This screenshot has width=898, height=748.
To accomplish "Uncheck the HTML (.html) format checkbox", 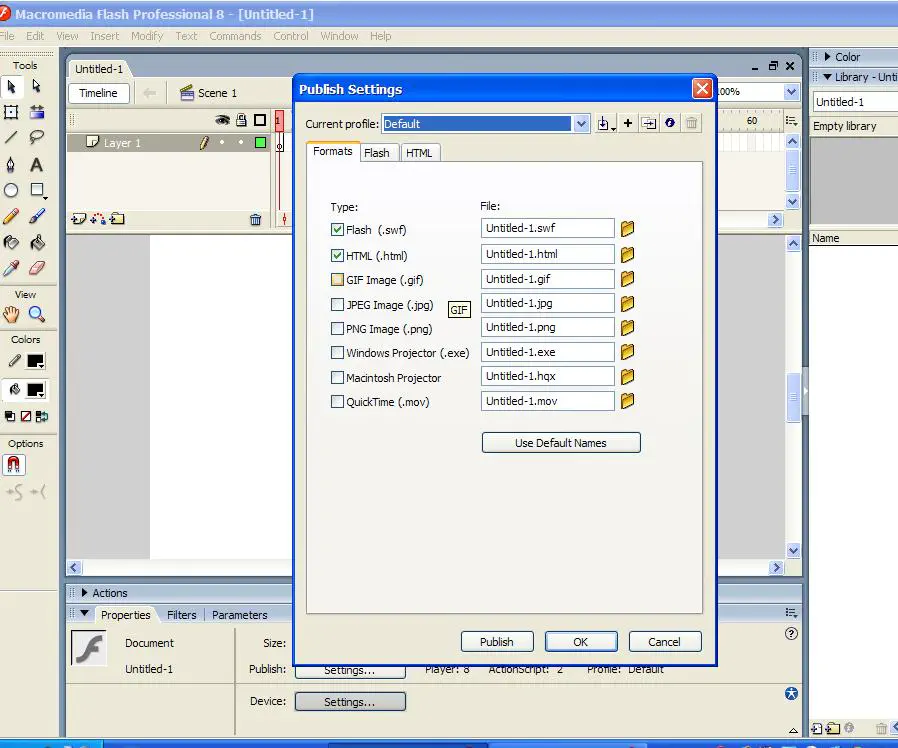I will pos(338,255).
